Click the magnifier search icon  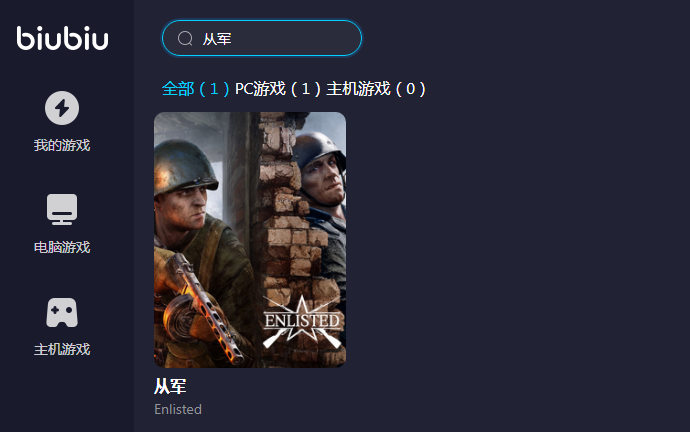(185, 39)
